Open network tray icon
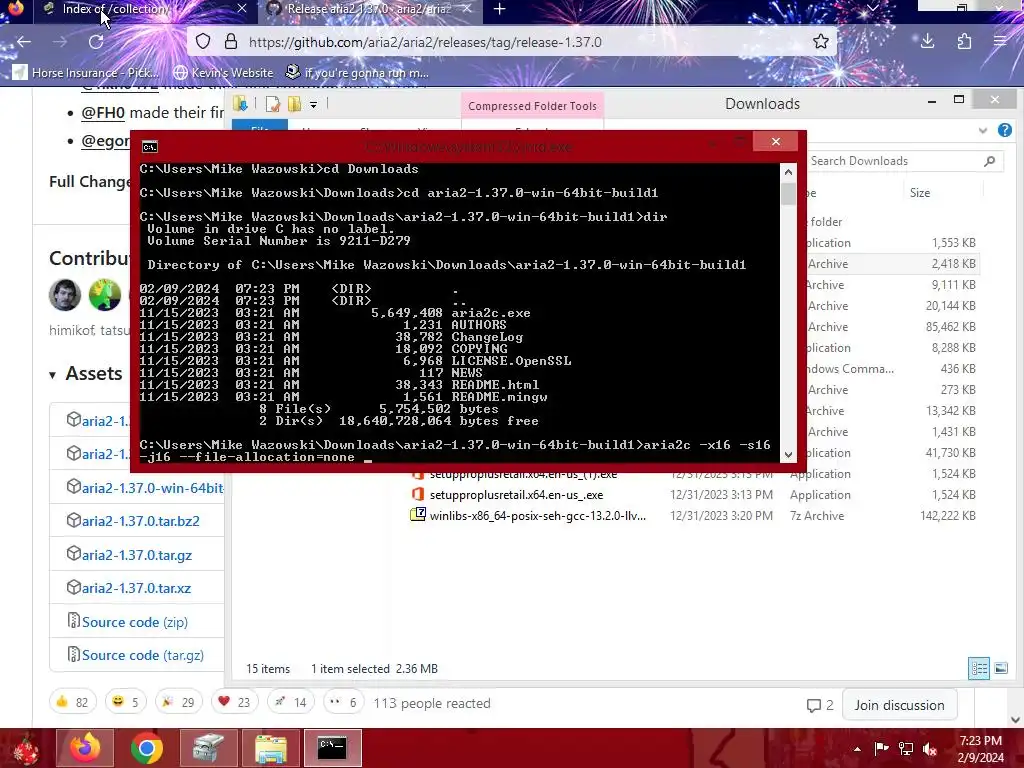Image resolution: width=1024 pixels, height=768 pixels. [x=905, y=749]
